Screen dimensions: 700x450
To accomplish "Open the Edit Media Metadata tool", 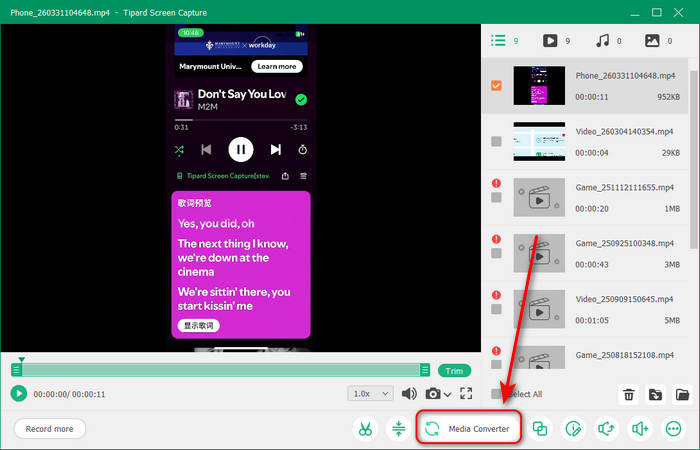I will point(573,429).
